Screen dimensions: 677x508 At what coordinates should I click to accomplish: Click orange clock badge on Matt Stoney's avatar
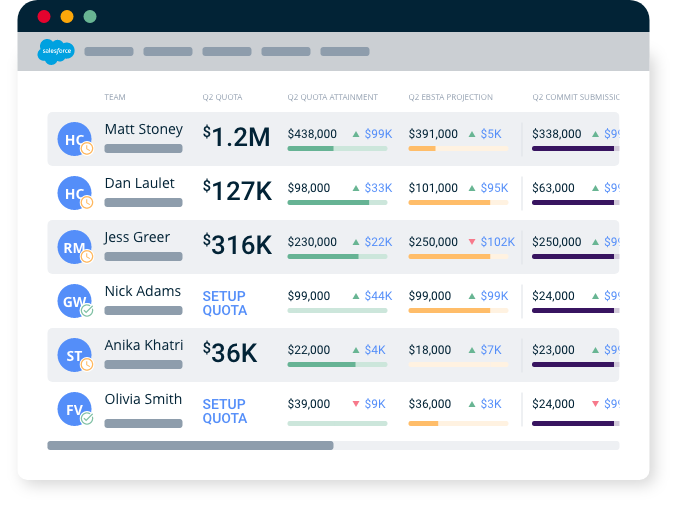coord(87,149)
